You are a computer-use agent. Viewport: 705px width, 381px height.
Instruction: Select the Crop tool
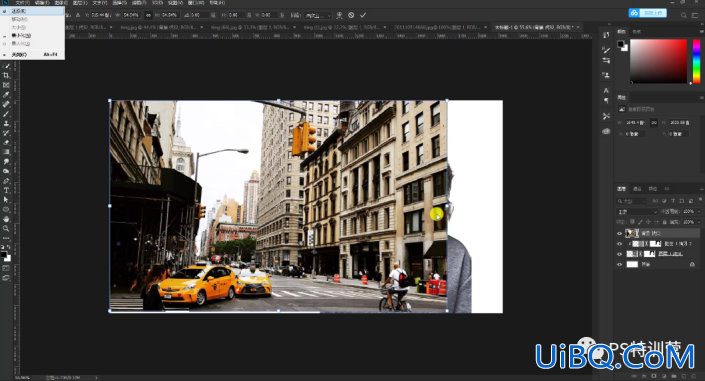(x=6, y=76)
